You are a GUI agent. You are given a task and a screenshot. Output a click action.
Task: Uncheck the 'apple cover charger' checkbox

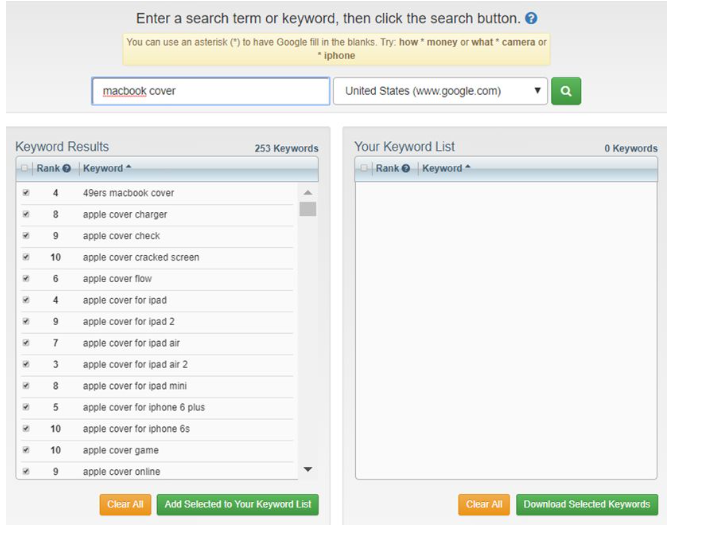[26, 214]
